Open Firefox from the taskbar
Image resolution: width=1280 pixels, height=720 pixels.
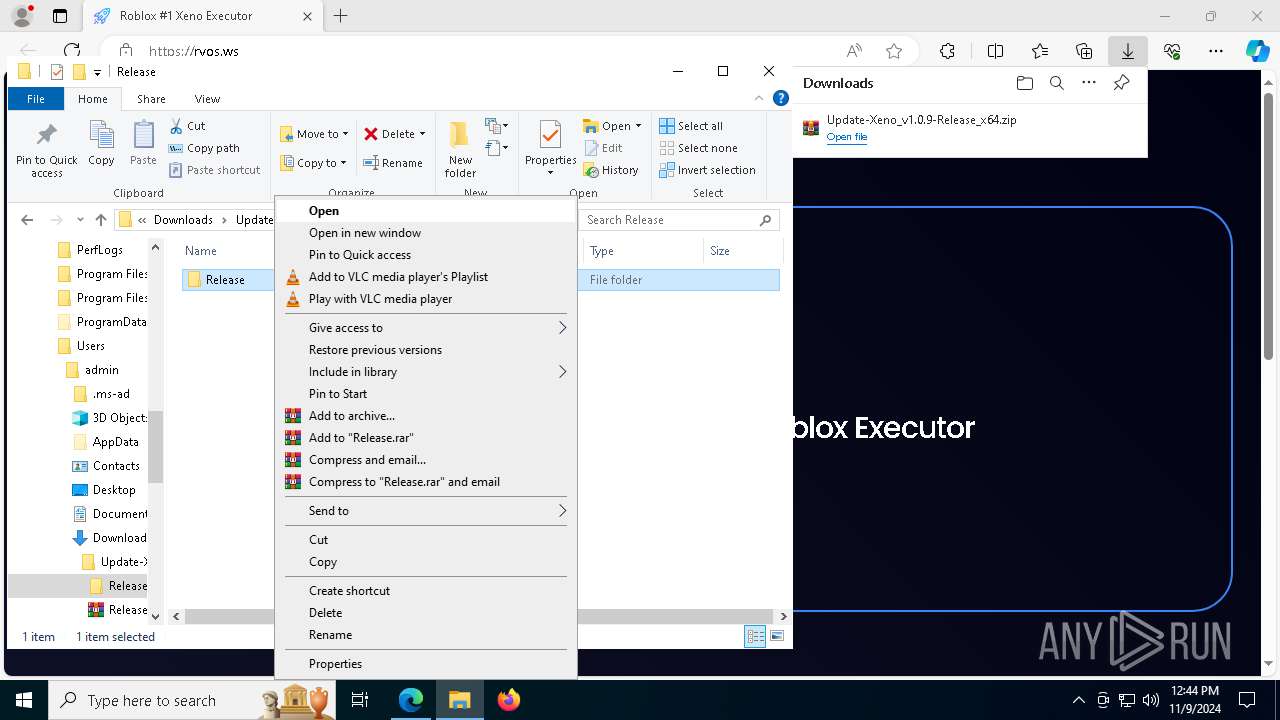(508, 700)
